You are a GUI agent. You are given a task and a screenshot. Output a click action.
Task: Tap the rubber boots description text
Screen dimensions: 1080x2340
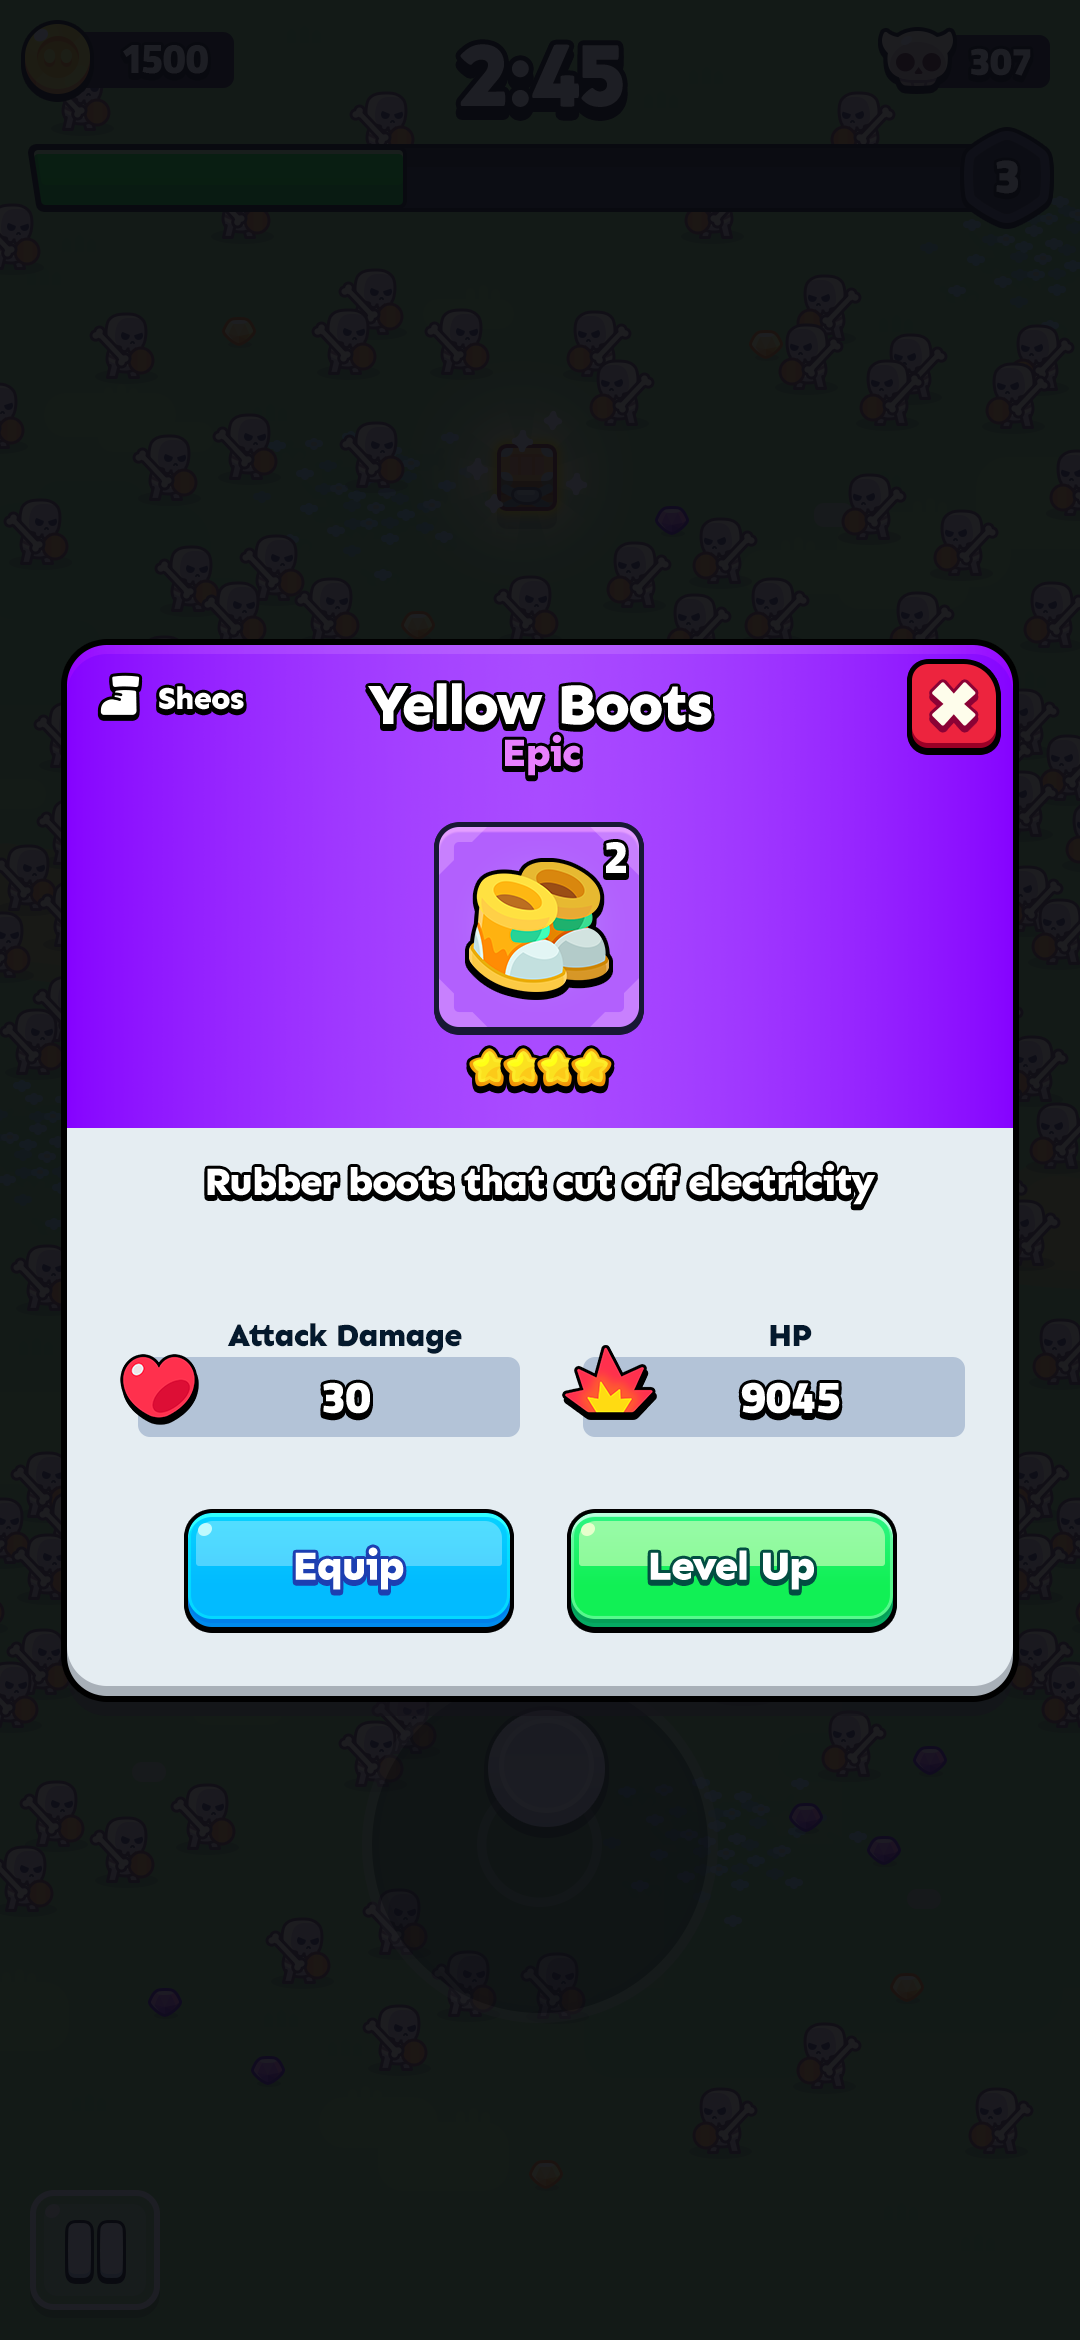pyautogui.click(x=540, y=1183)
